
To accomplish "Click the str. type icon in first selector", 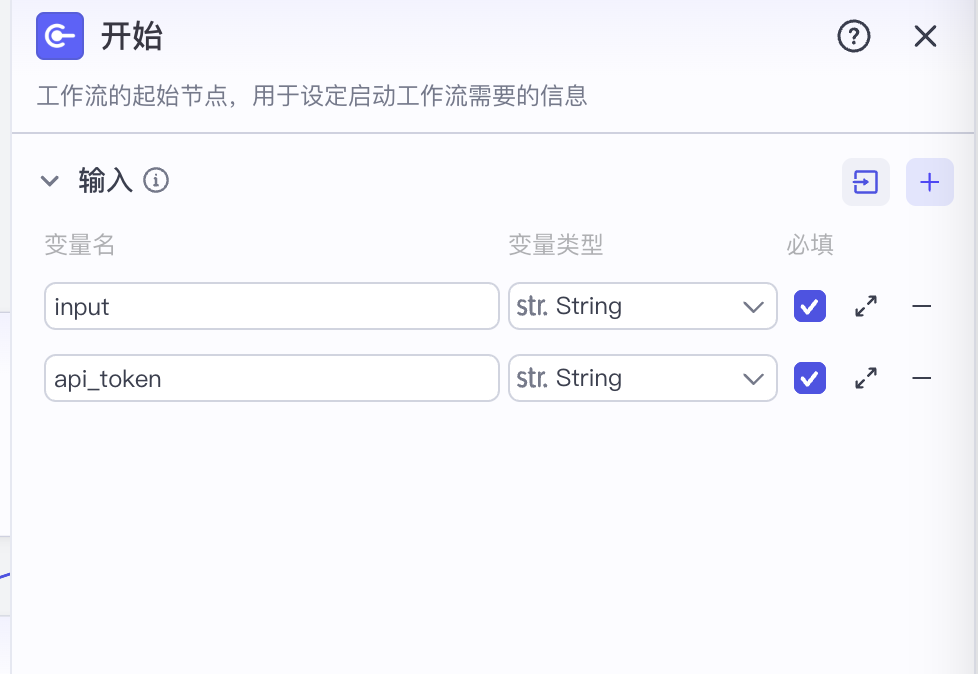I will tap(531, 306).
